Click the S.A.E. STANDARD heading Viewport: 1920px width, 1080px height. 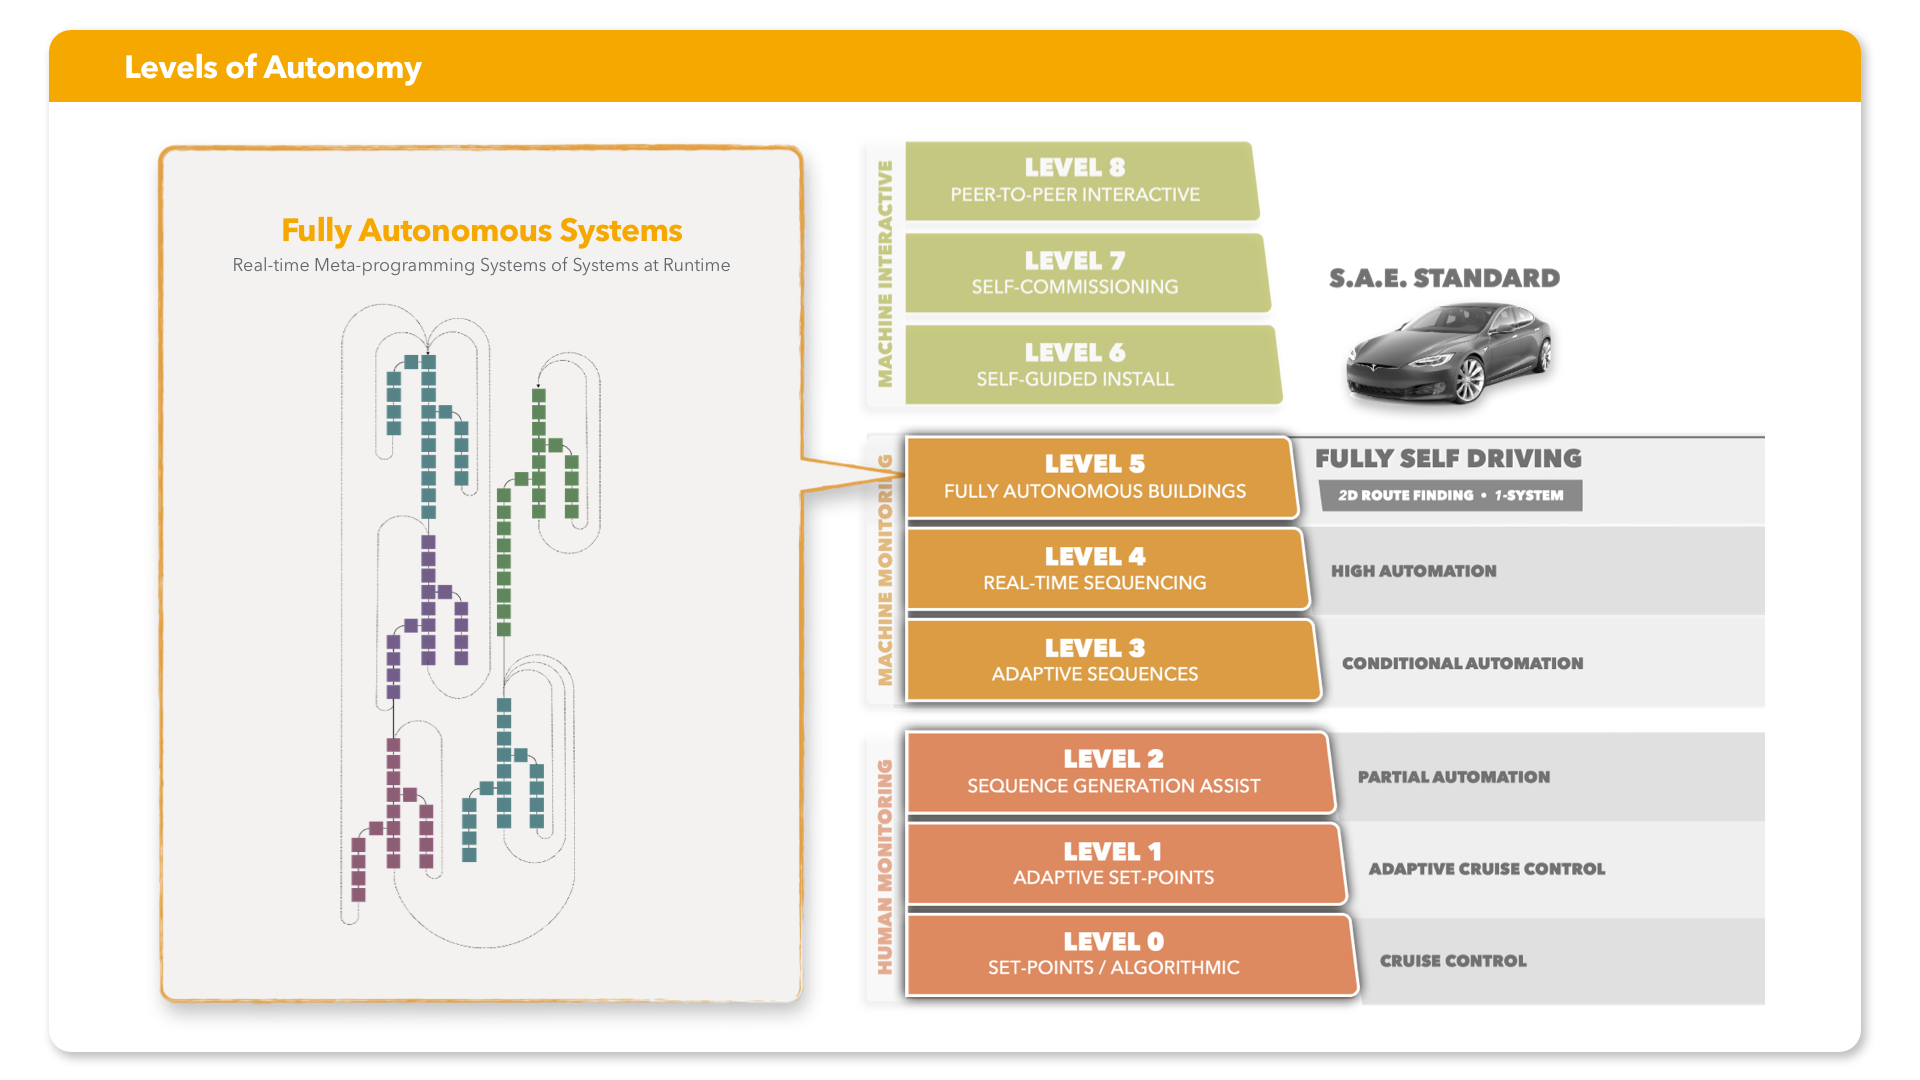pyautogui.click(x=1444, y=278)
